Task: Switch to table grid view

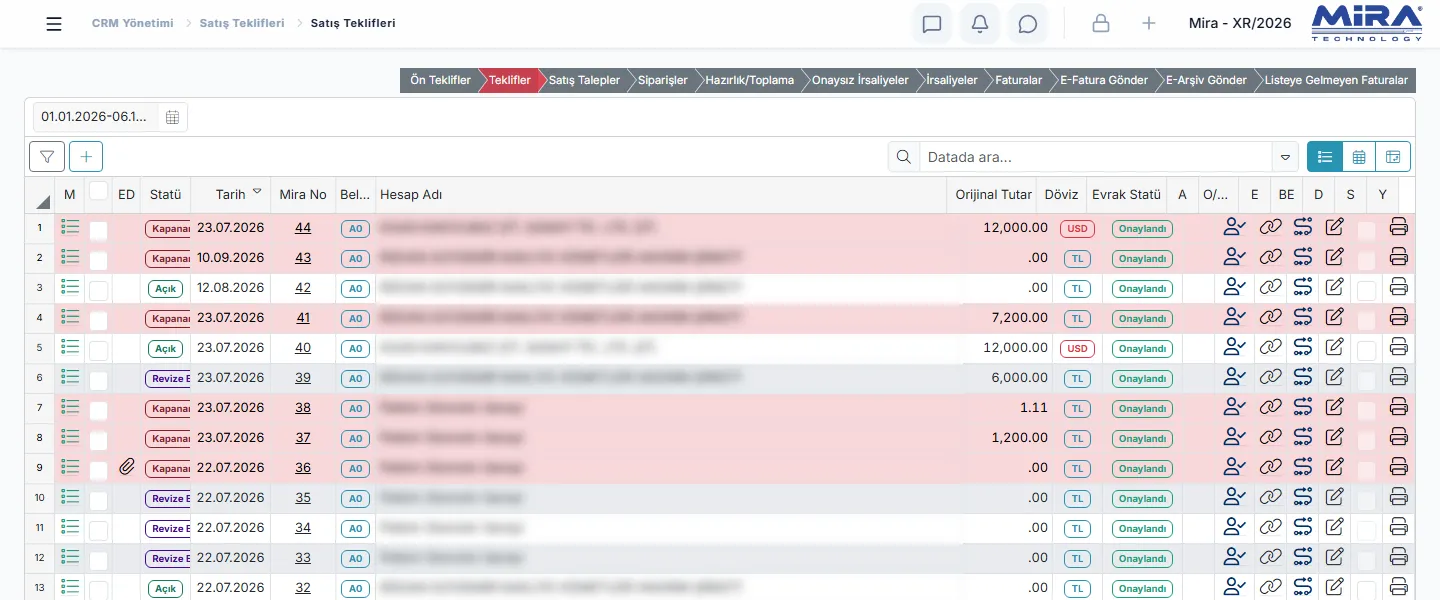Action: click(x=1359, y=156)
